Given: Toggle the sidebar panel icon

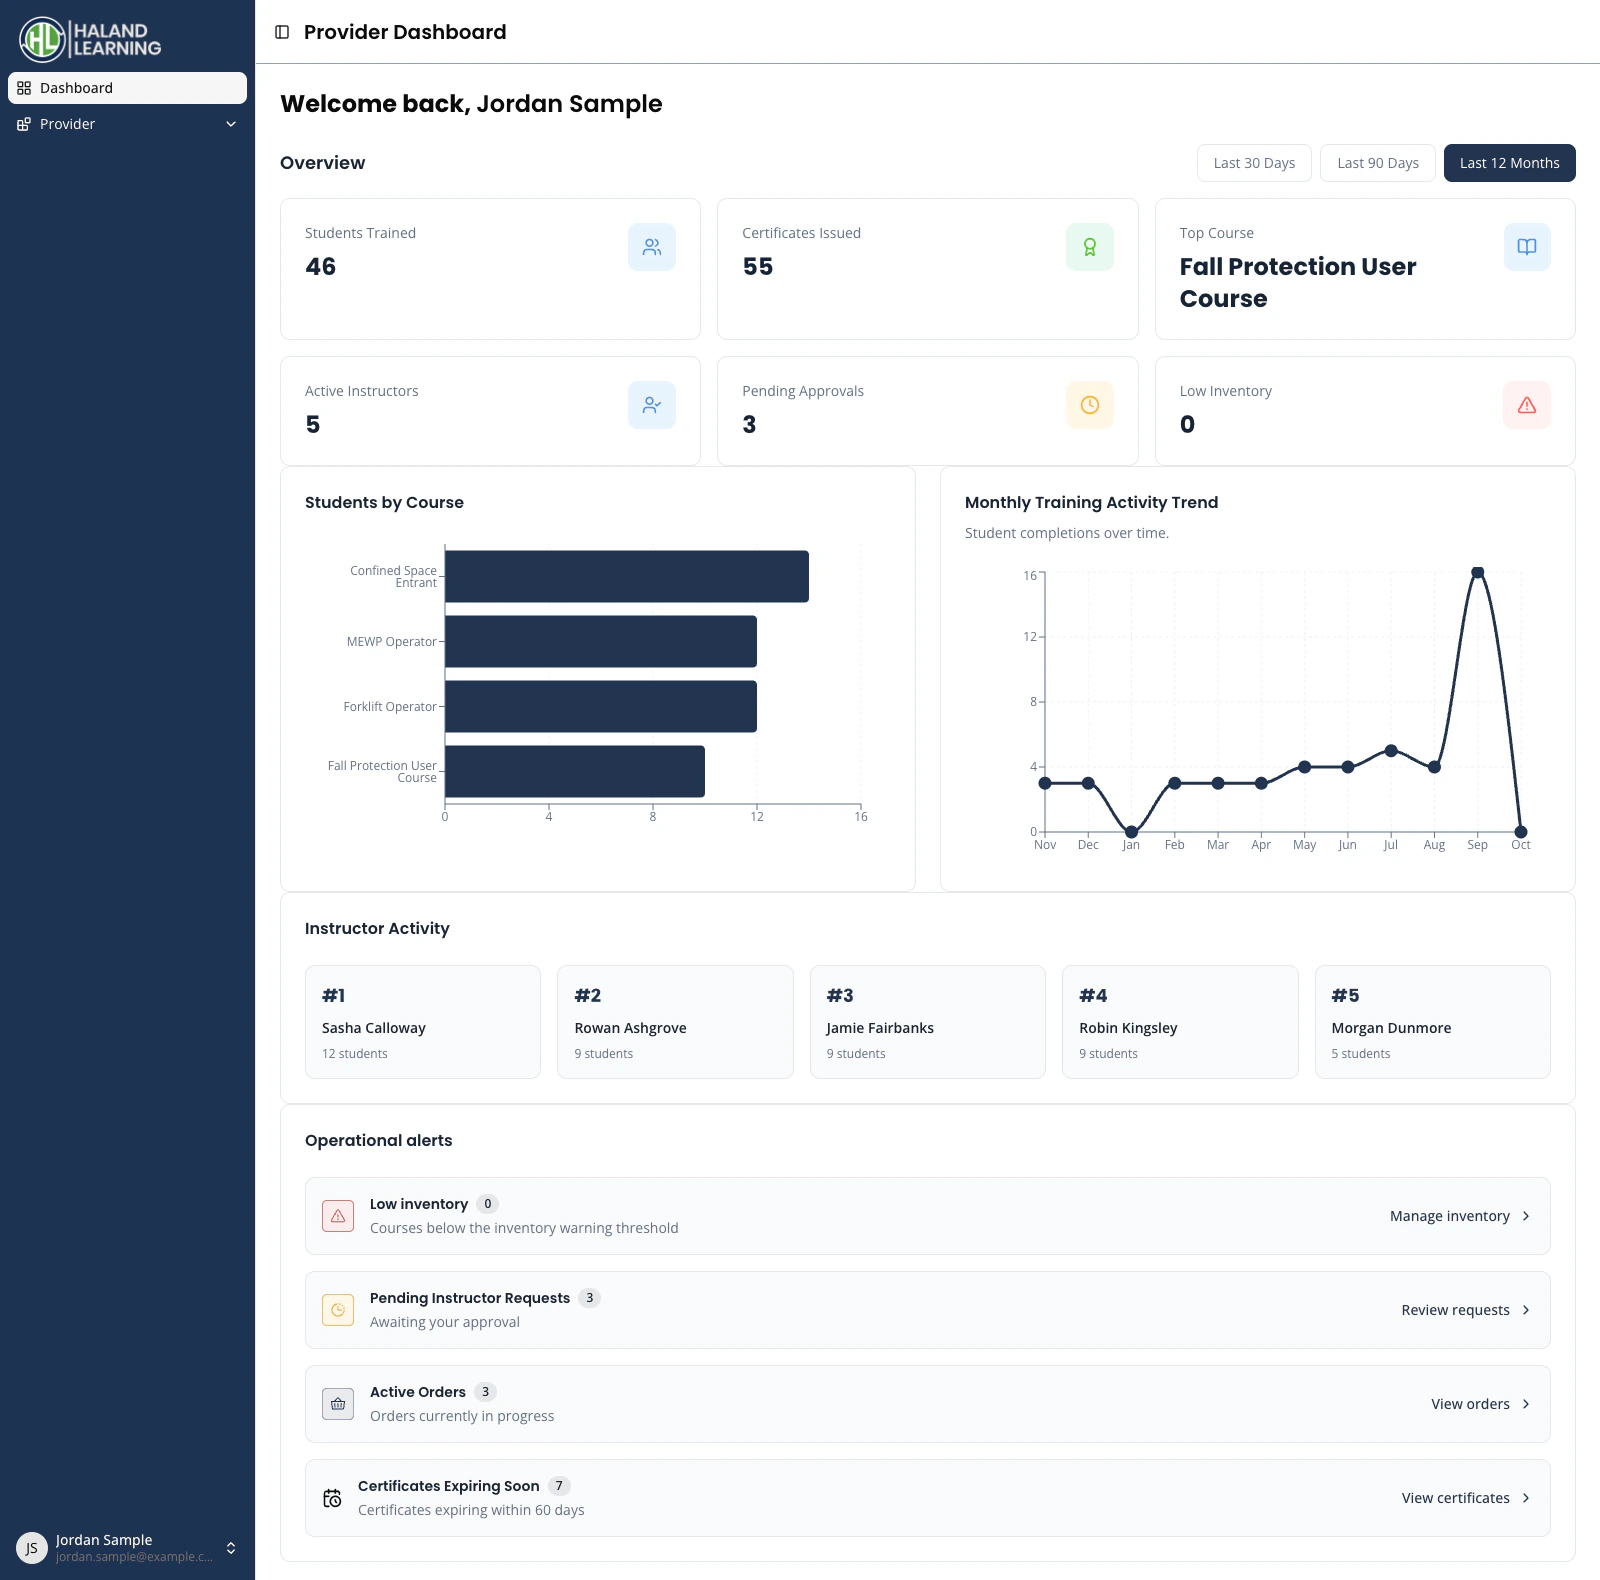Looking at the screenshot, I should pos(282,32).
